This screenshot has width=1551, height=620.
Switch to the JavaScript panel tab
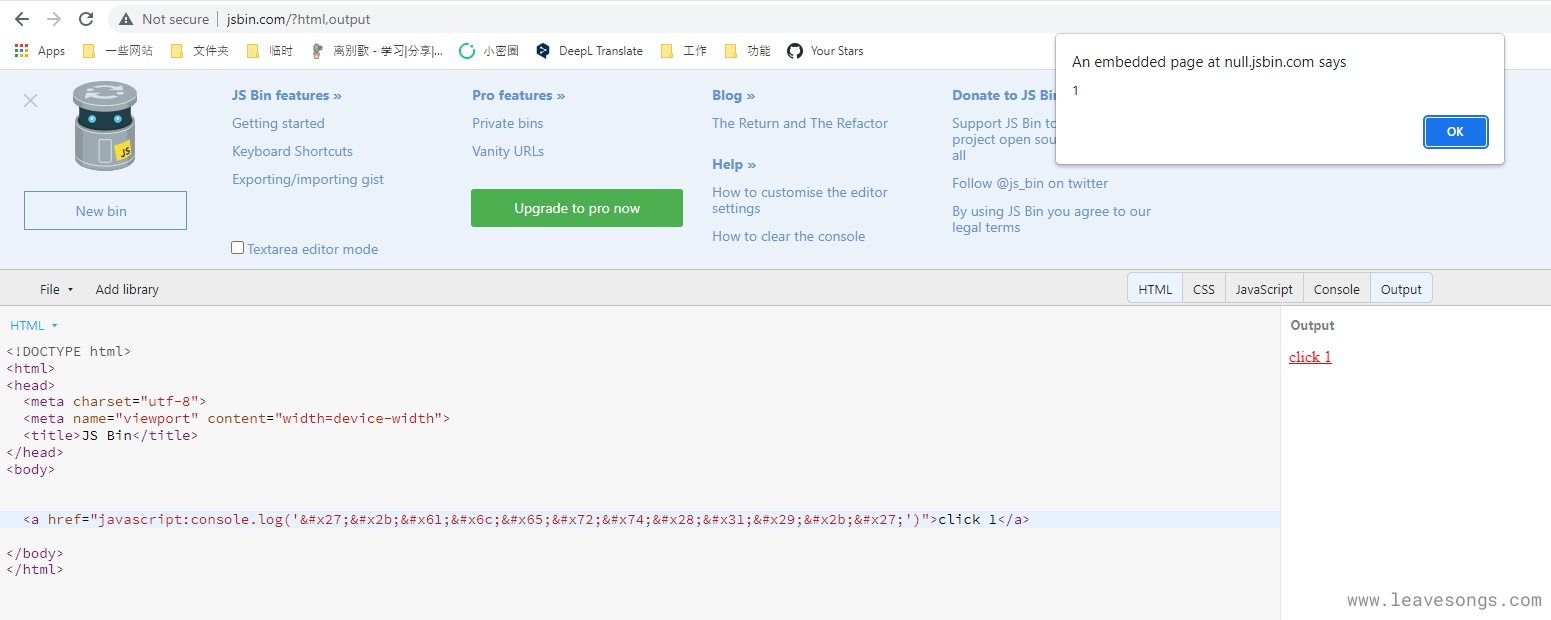pos(1264,289)
